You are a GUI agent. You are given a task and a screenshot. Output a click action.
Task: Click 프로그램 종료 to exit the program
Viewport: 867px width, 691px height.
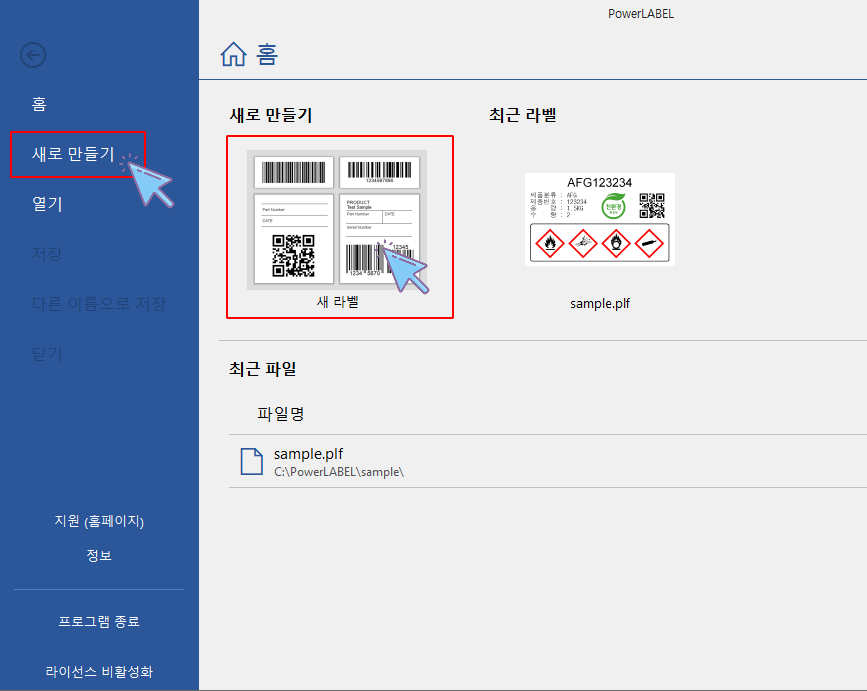click(98, 621)
